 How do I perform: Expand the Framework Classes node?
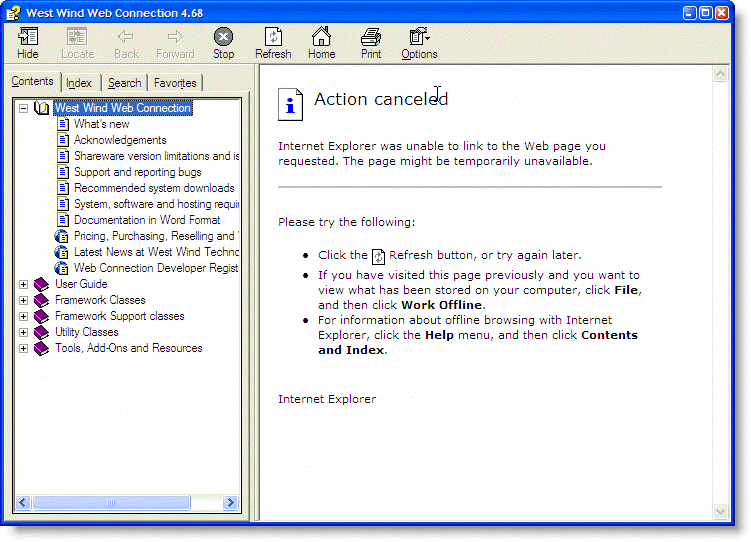pos(24,300)
